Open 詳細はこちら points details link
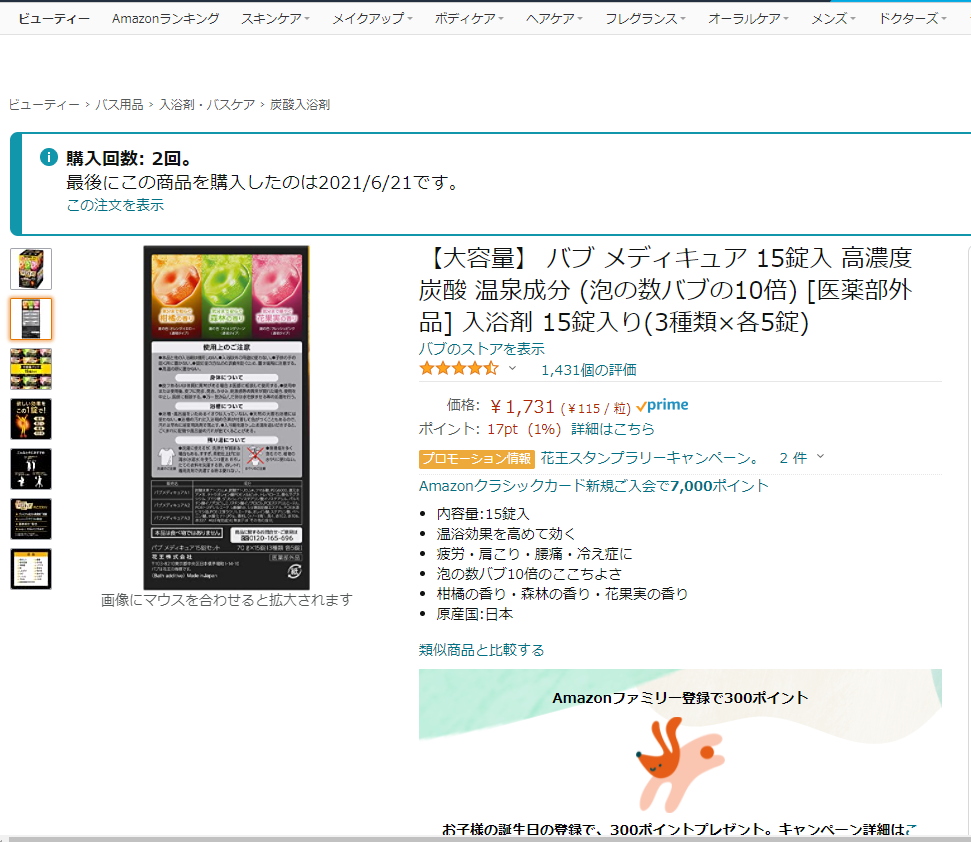Viewport: 971px width, 842px height. point(612,429)
